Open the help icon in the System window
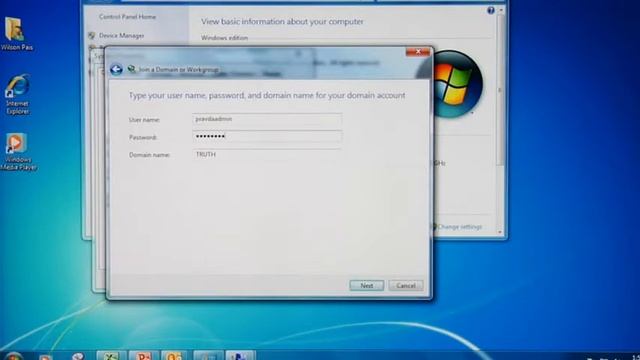The image size is (640, 360). coord(491,11)
